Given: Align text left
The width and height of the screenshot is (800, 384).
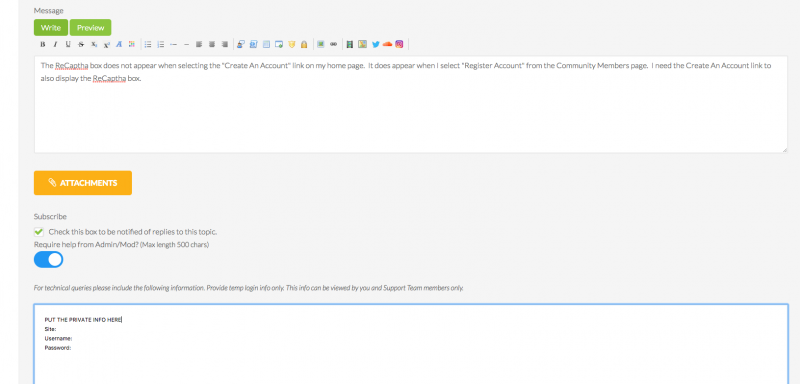Looking at the screenshot, I should click(x=199, y=44).
